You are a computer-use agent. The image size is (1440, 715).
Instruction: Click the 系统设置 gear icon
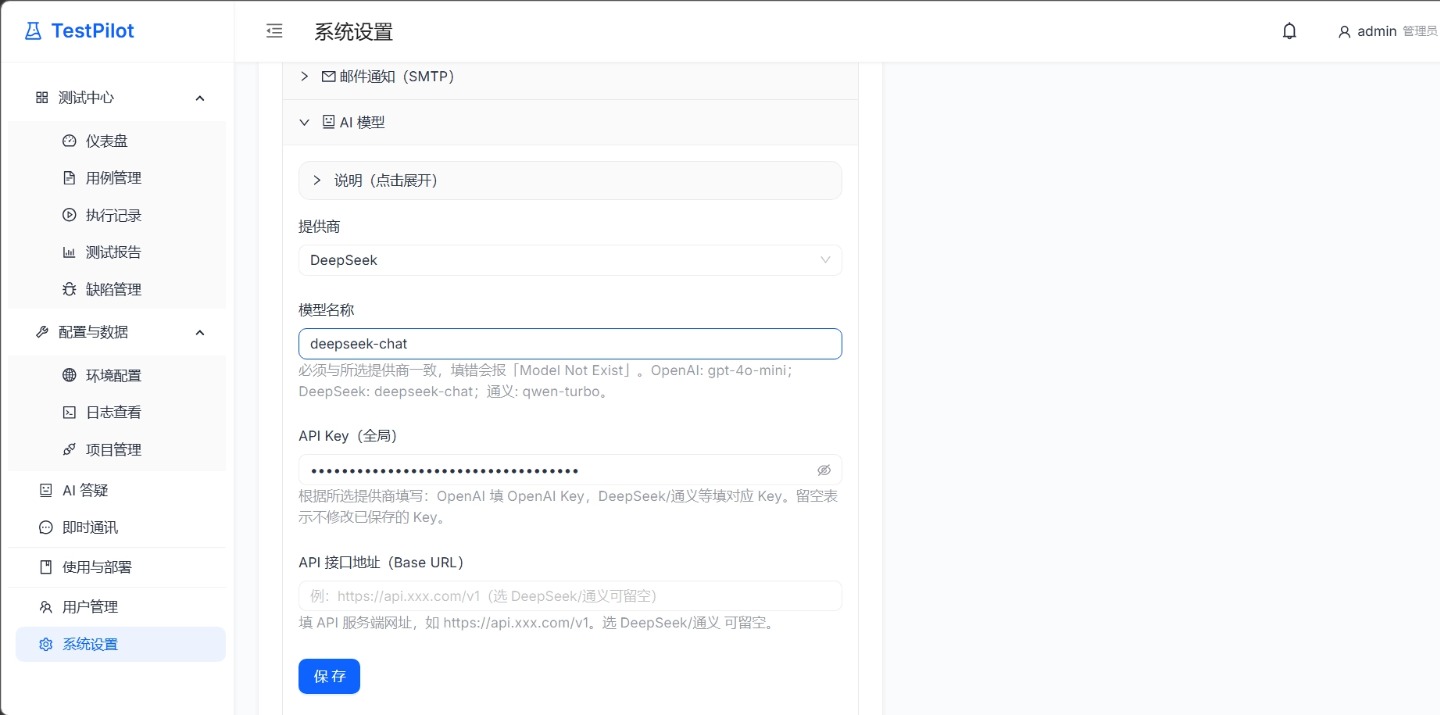(46, 644)
